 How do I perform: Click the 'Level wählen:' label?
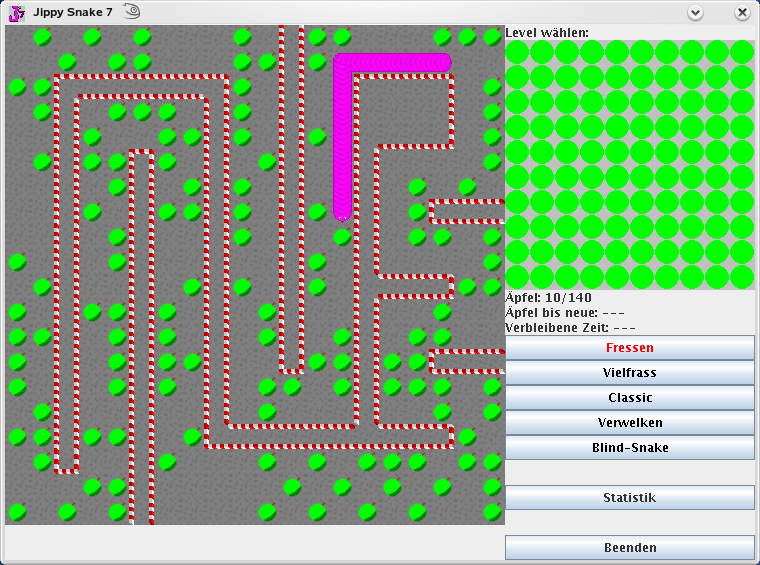point(547,33)
